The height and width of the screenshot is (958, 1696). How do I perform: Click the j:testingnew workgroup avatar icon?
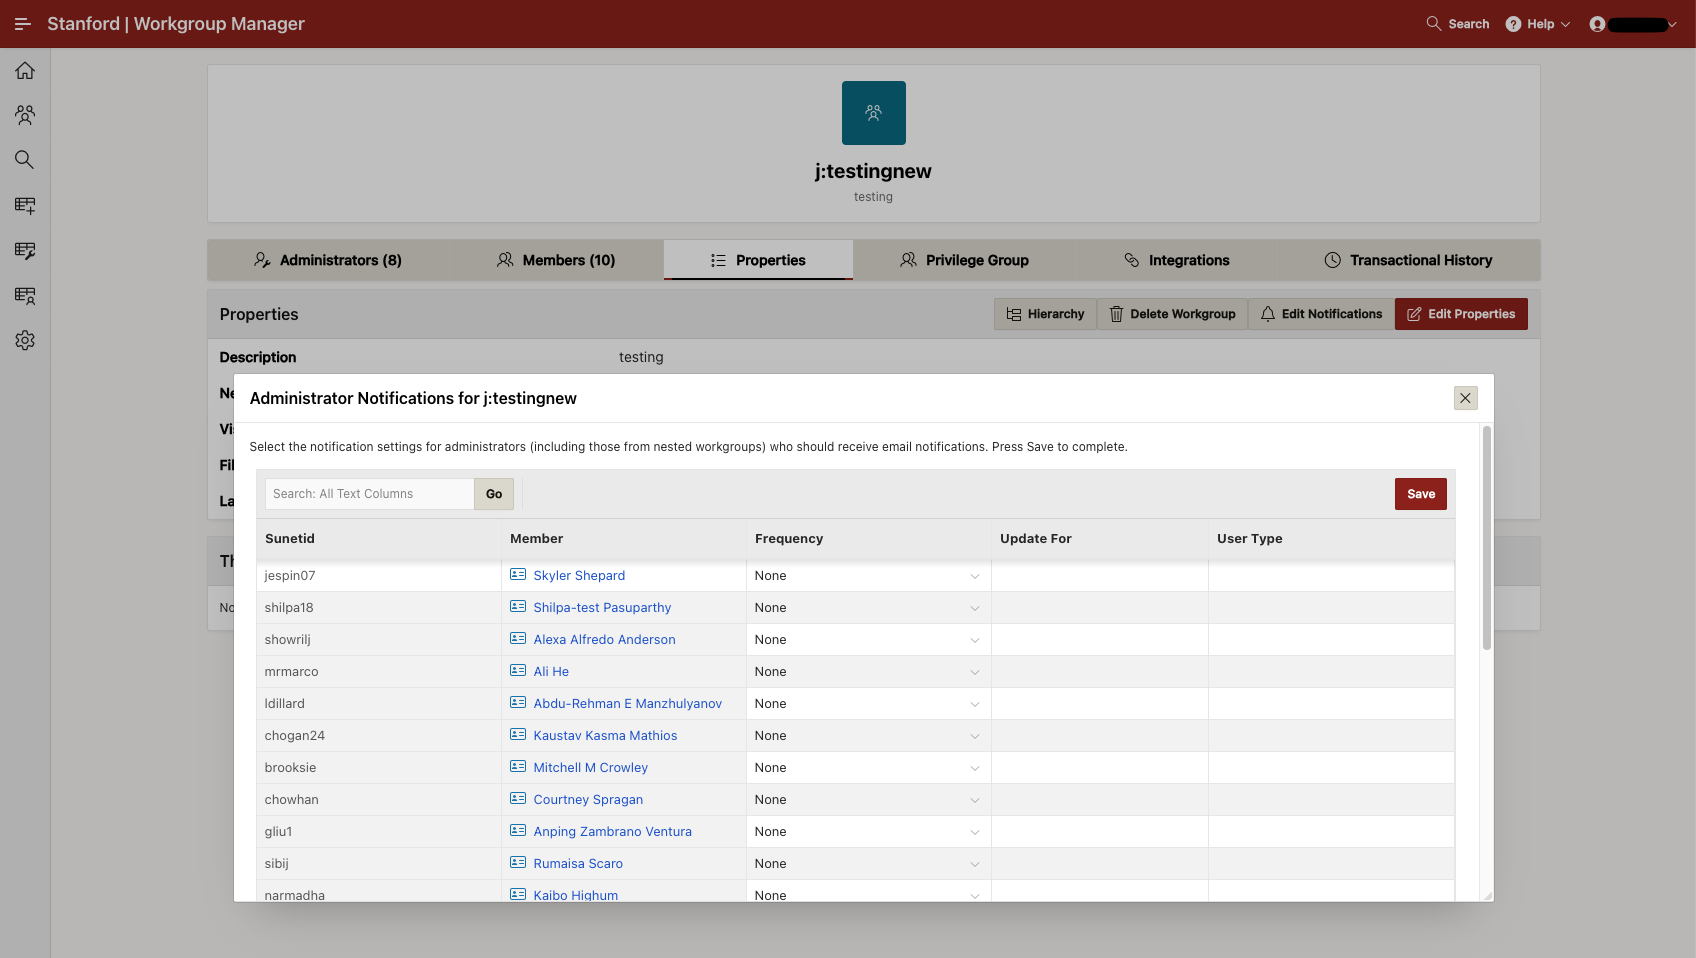click(873, 113)
